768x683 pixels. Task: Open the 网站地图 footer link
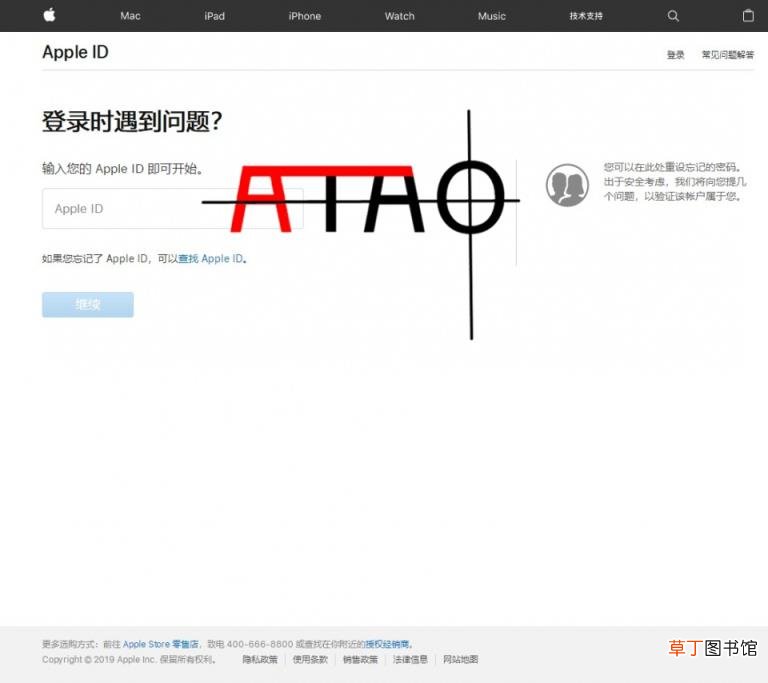click(460, 659)
